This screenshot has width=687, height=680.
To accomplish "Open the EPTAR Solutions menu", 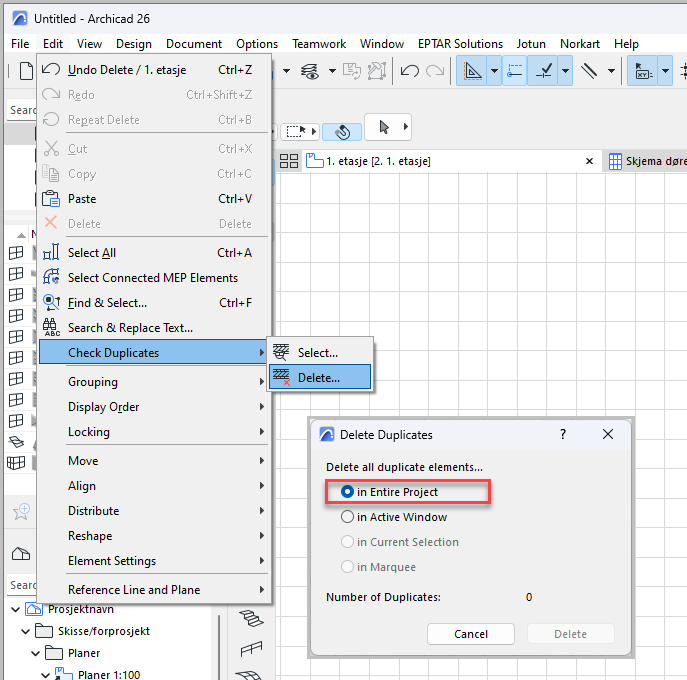I will [x=460, y=44].
